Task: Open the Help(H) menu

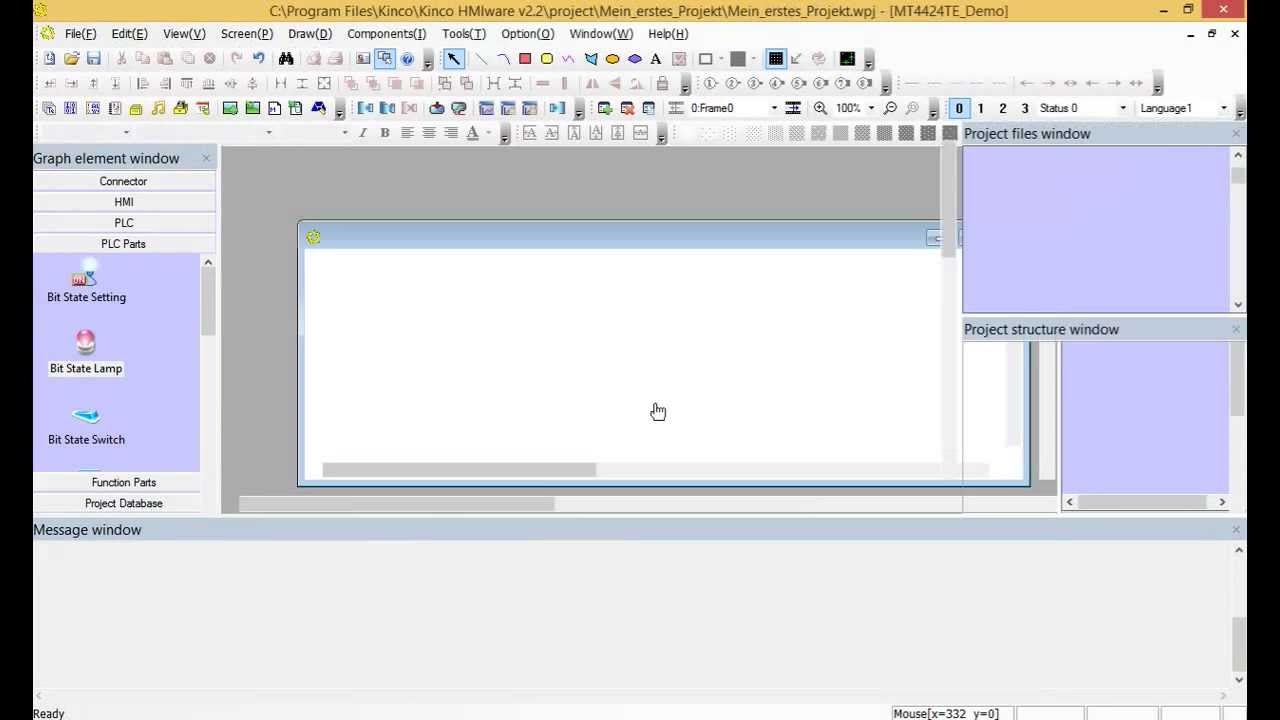Action: click(x=668, y=34)
